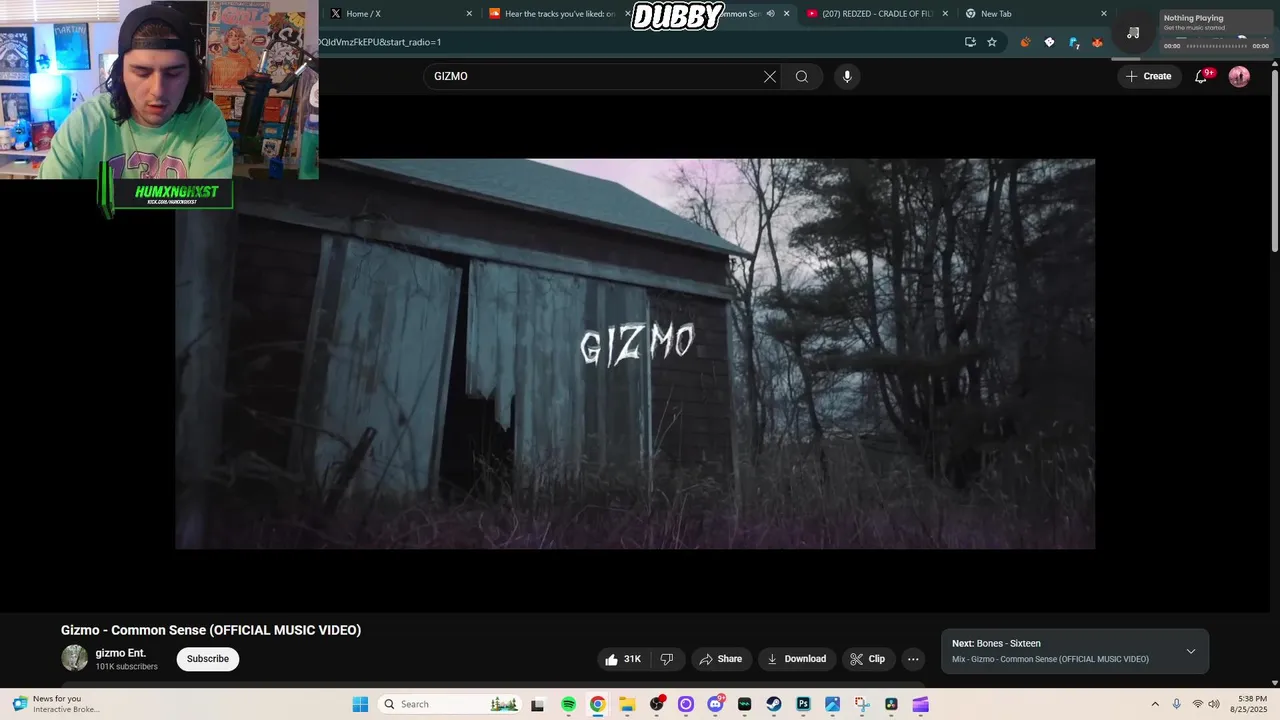Mute the Common Sense tab audio
The height and width of the screenshot is (720, 1280).
coord(770,14)
